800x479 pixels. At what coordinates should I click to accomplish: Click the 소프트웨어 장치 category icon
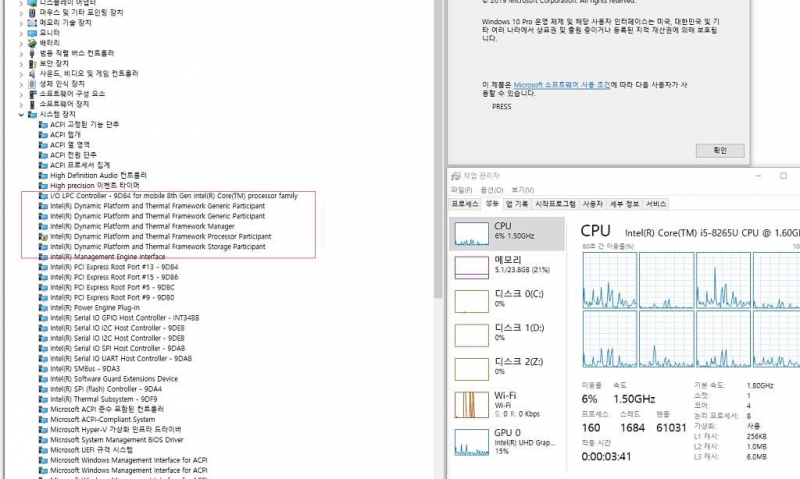(32, 104)
